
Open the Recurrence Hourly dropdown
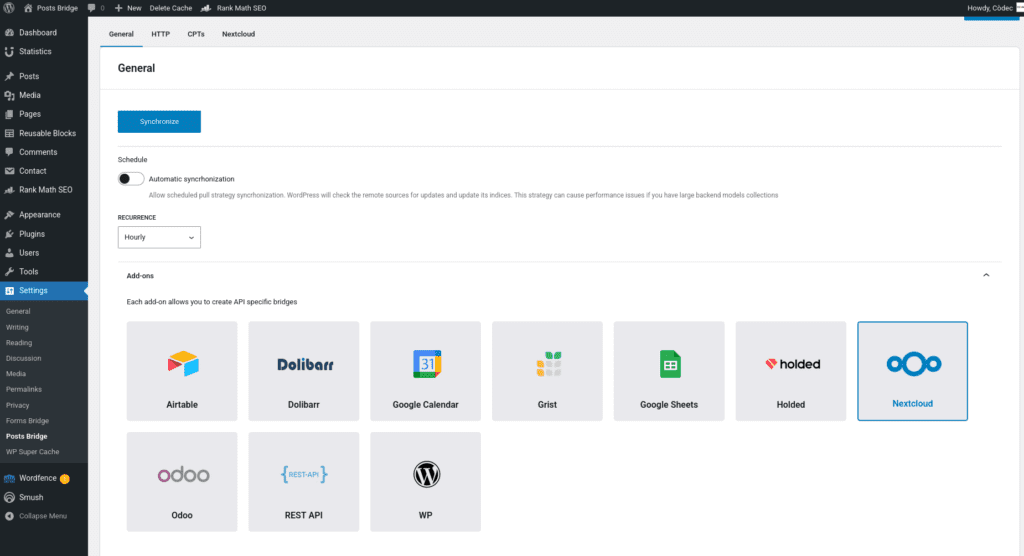click(x=159, y=237)
